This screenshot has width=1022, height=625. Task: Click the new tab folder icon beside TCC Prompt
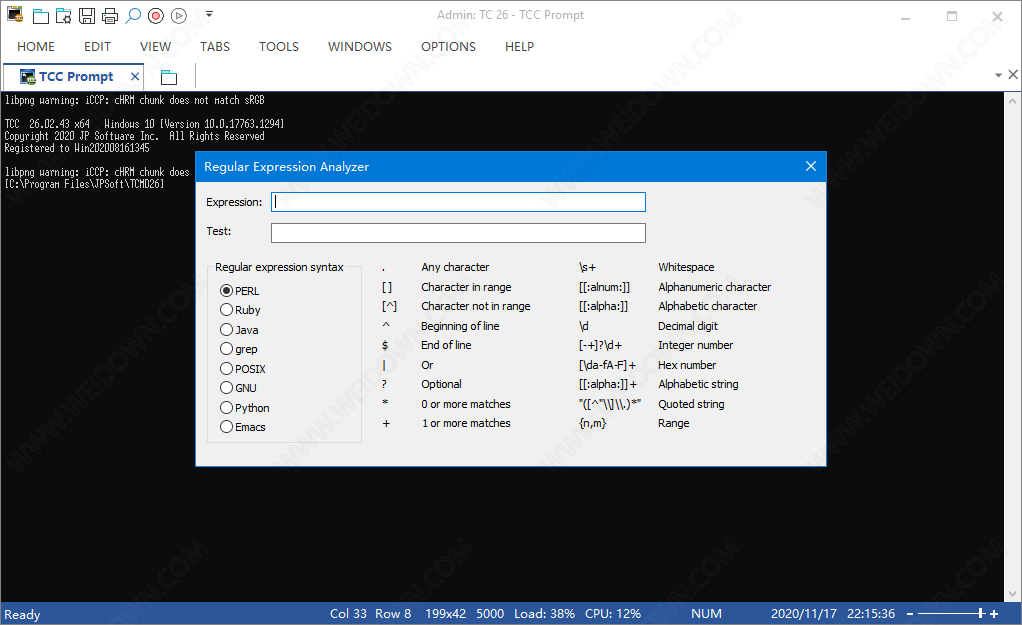169,77
